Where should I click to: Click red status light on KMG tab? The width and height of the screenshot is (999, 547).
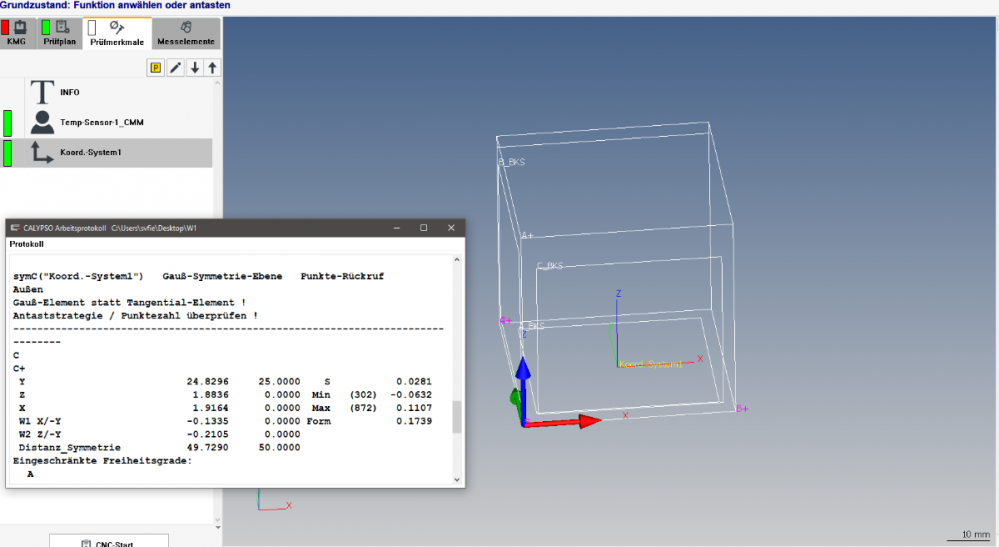(6, 27)
